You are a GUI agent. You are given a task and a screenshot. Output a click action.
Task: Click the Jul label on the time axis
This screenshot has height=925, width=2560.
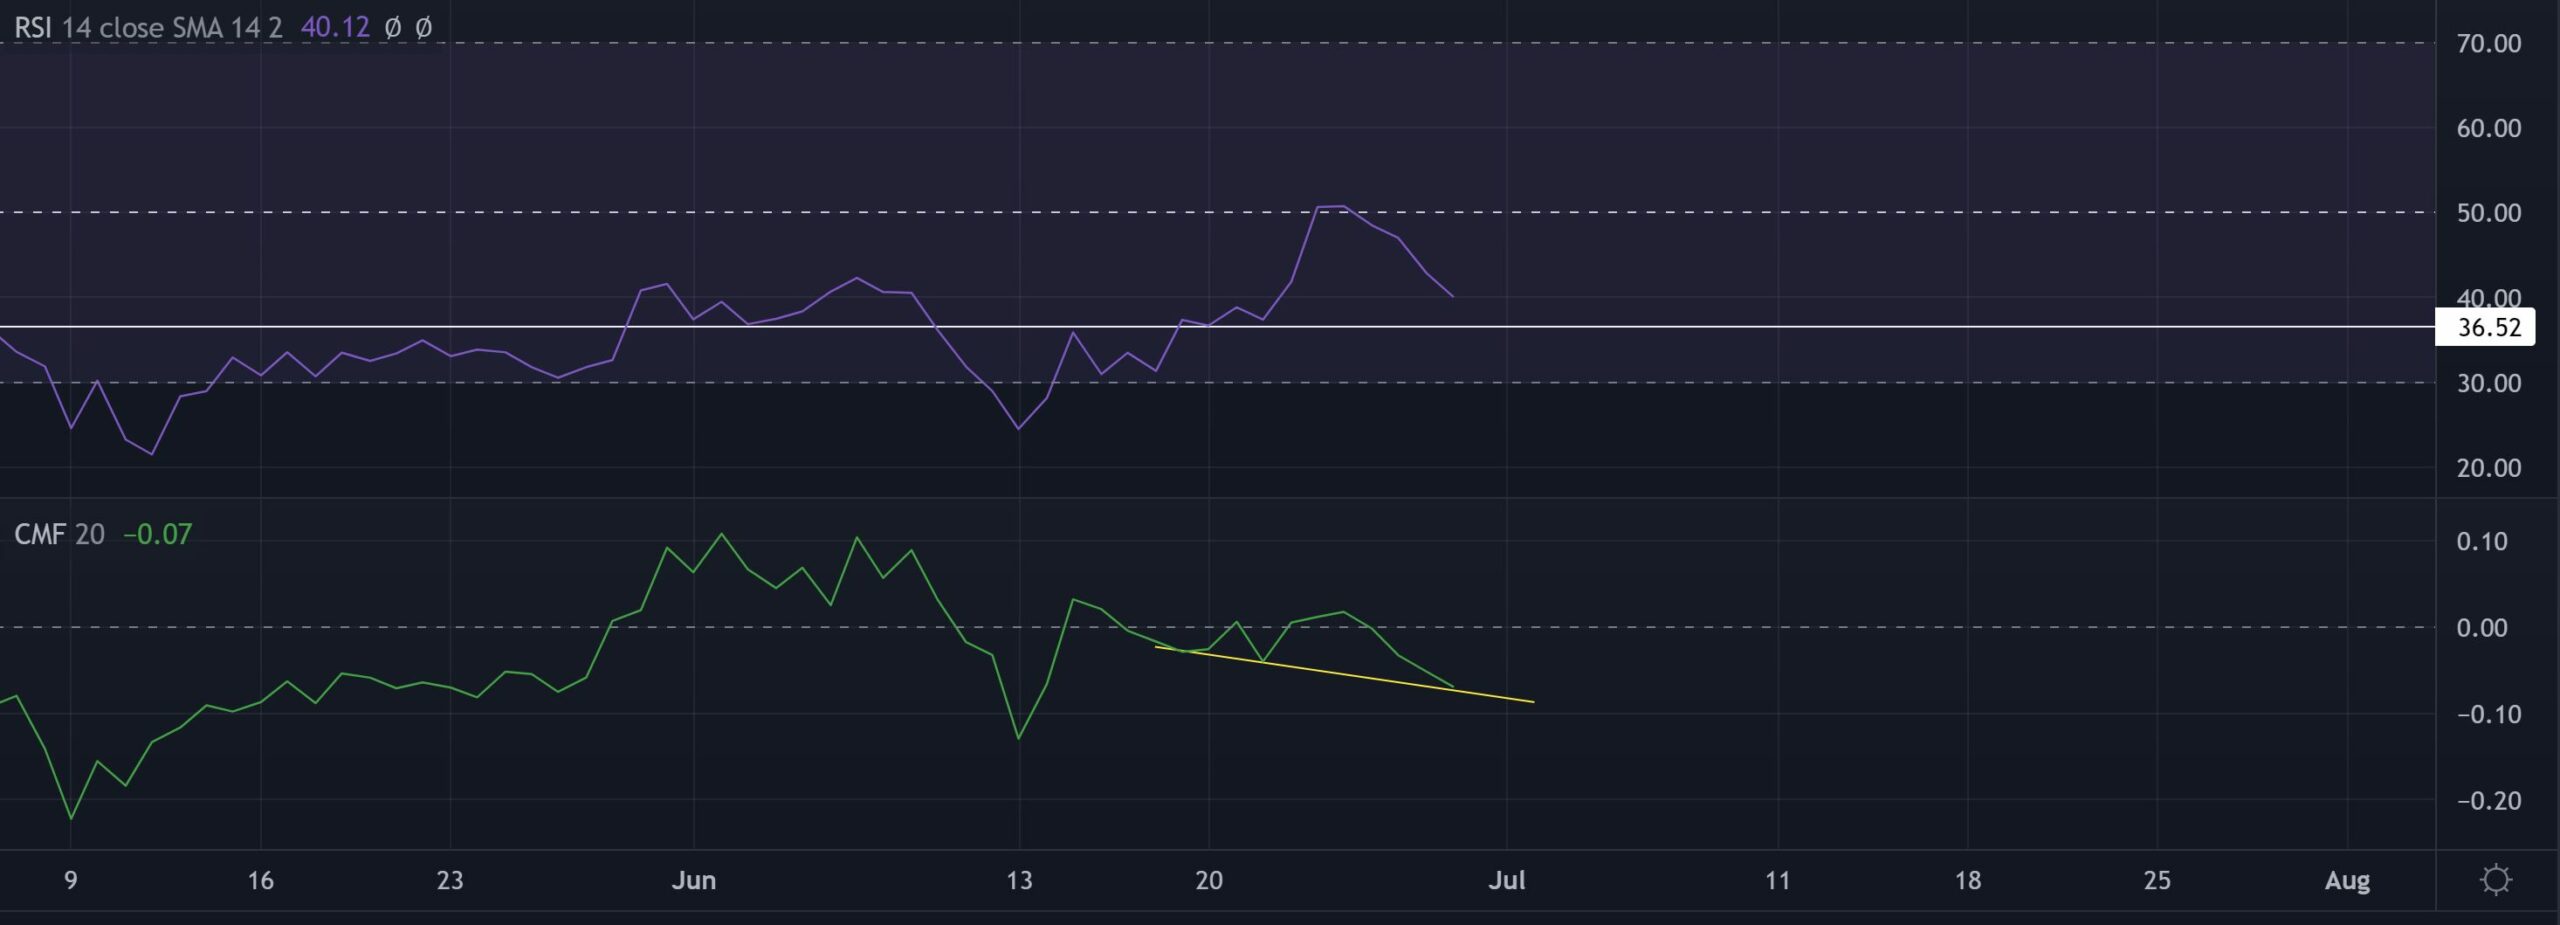tap(1508, 881)
